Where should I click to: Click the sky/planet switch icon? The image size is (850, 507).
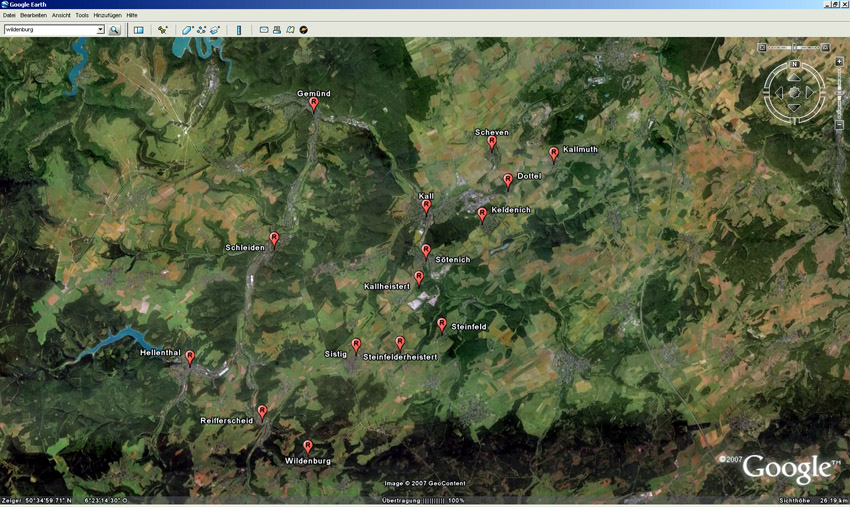click(304, 30)
